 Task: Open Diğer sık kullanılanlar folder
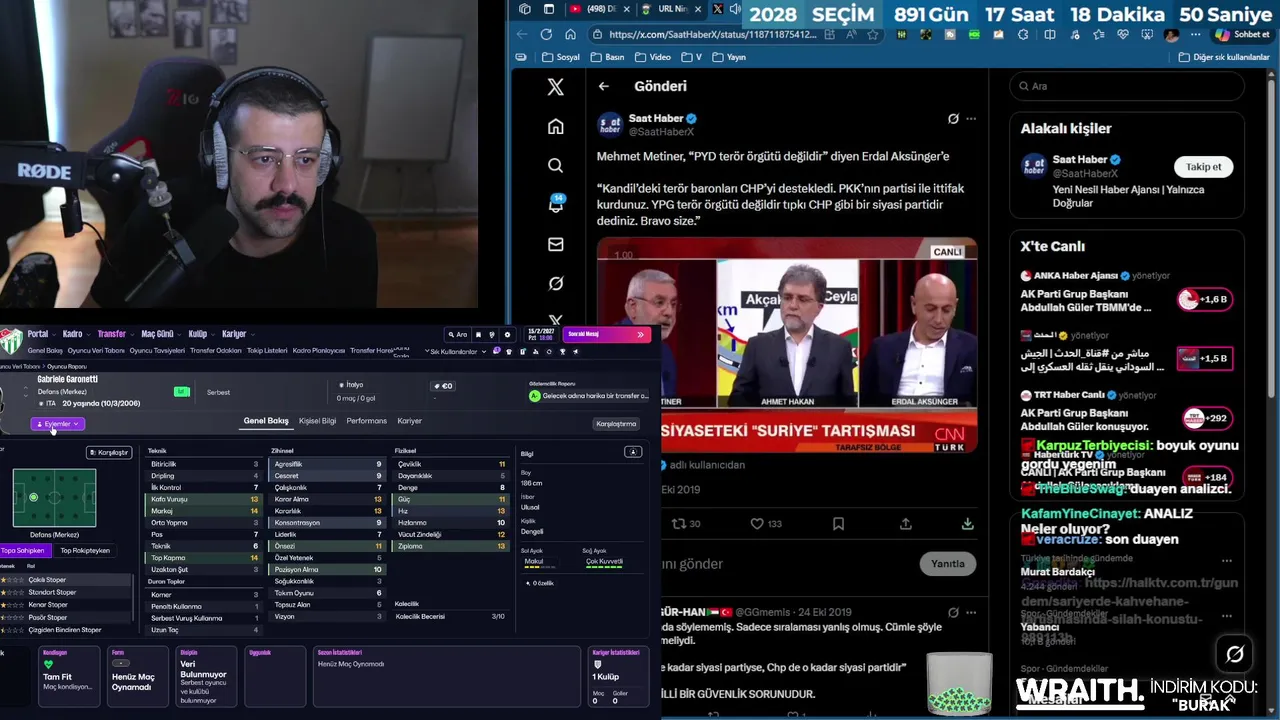1222,57
